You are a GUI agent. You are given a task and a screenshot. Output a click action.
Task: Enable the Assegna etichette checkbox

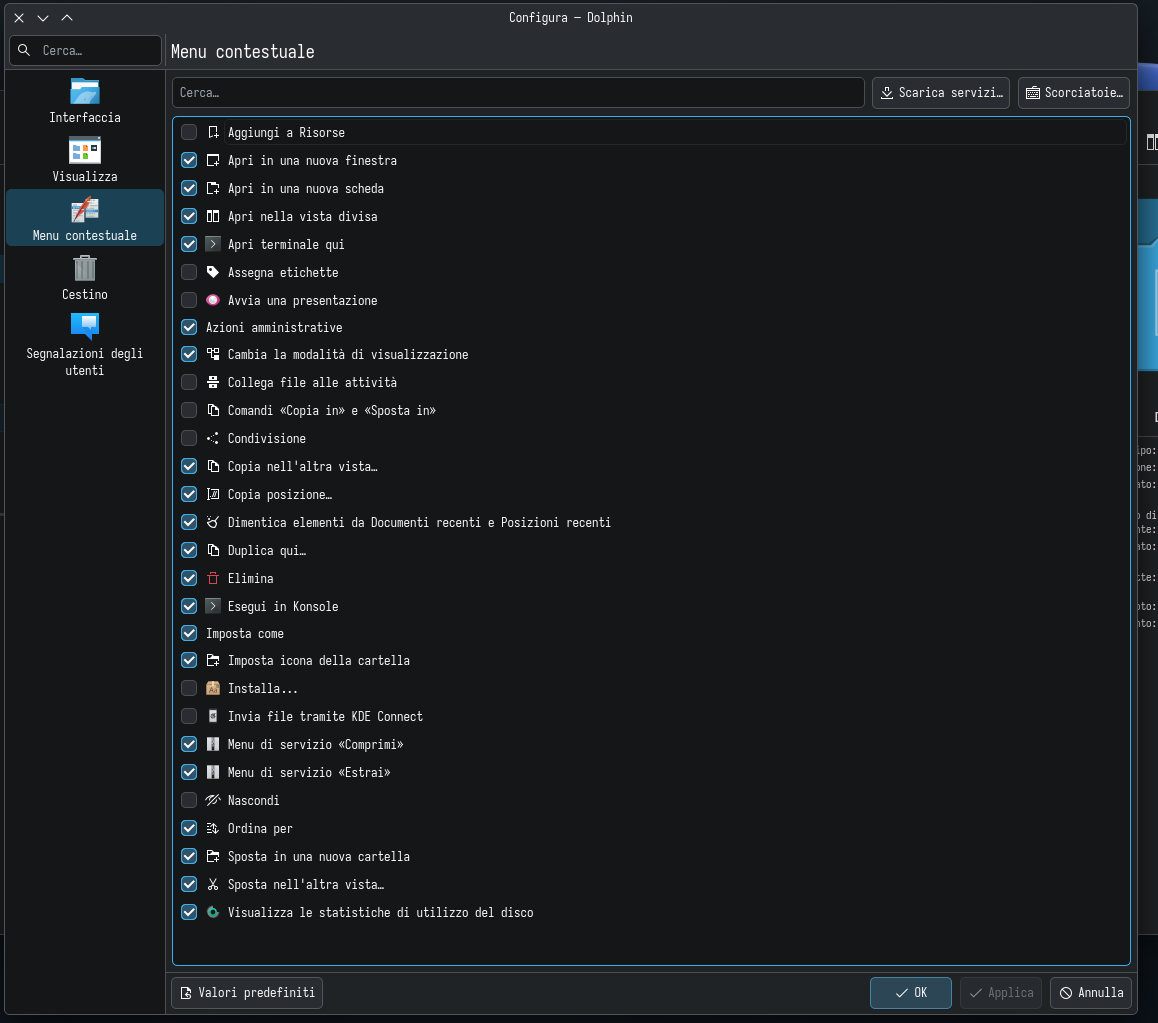click(189, 273)
